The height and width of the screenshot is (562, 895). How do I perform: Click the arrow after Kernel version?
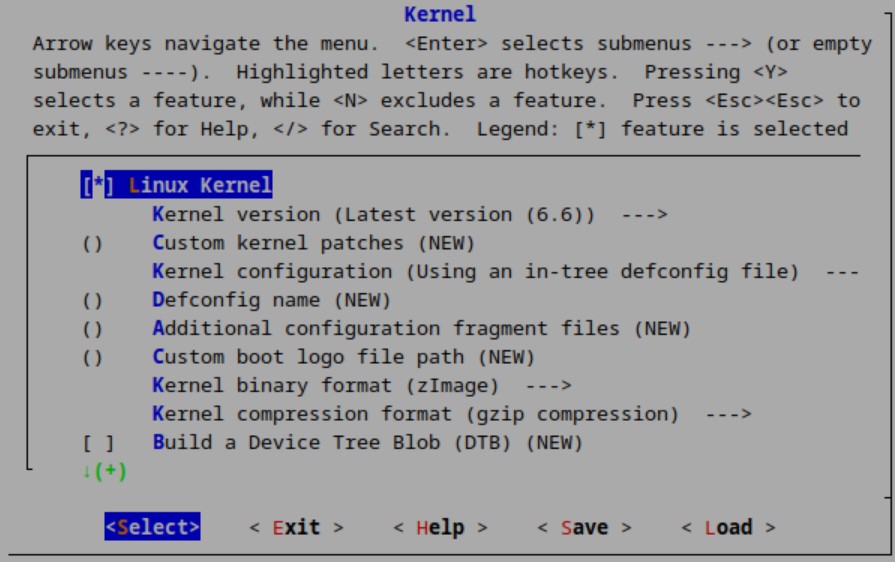click(x=643, y=215)
